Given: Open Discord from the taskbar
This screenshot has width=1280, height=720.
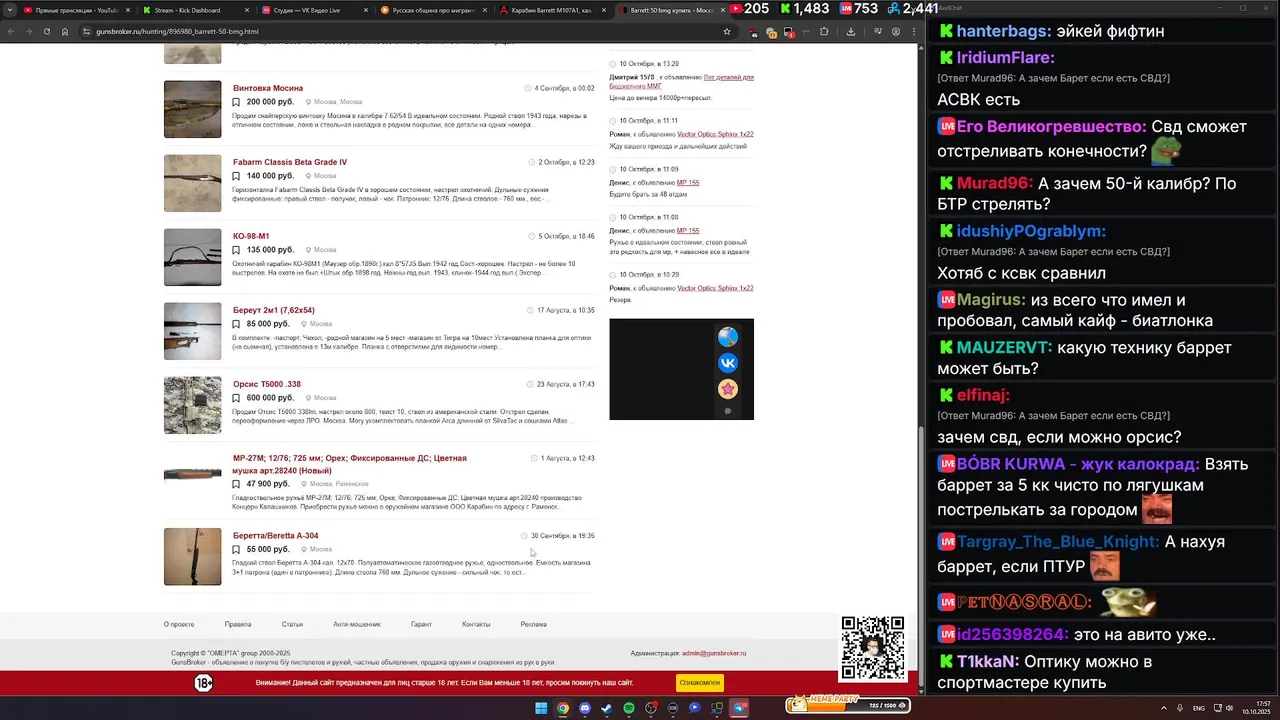Looking at the screenshot, I should point(585,708).
